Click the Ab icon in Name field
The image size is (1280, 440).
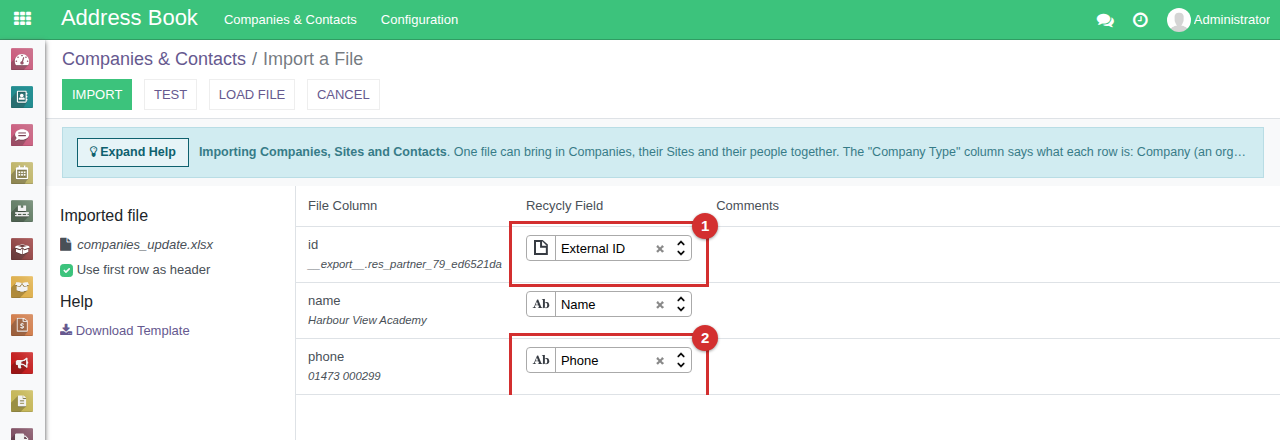541,304
